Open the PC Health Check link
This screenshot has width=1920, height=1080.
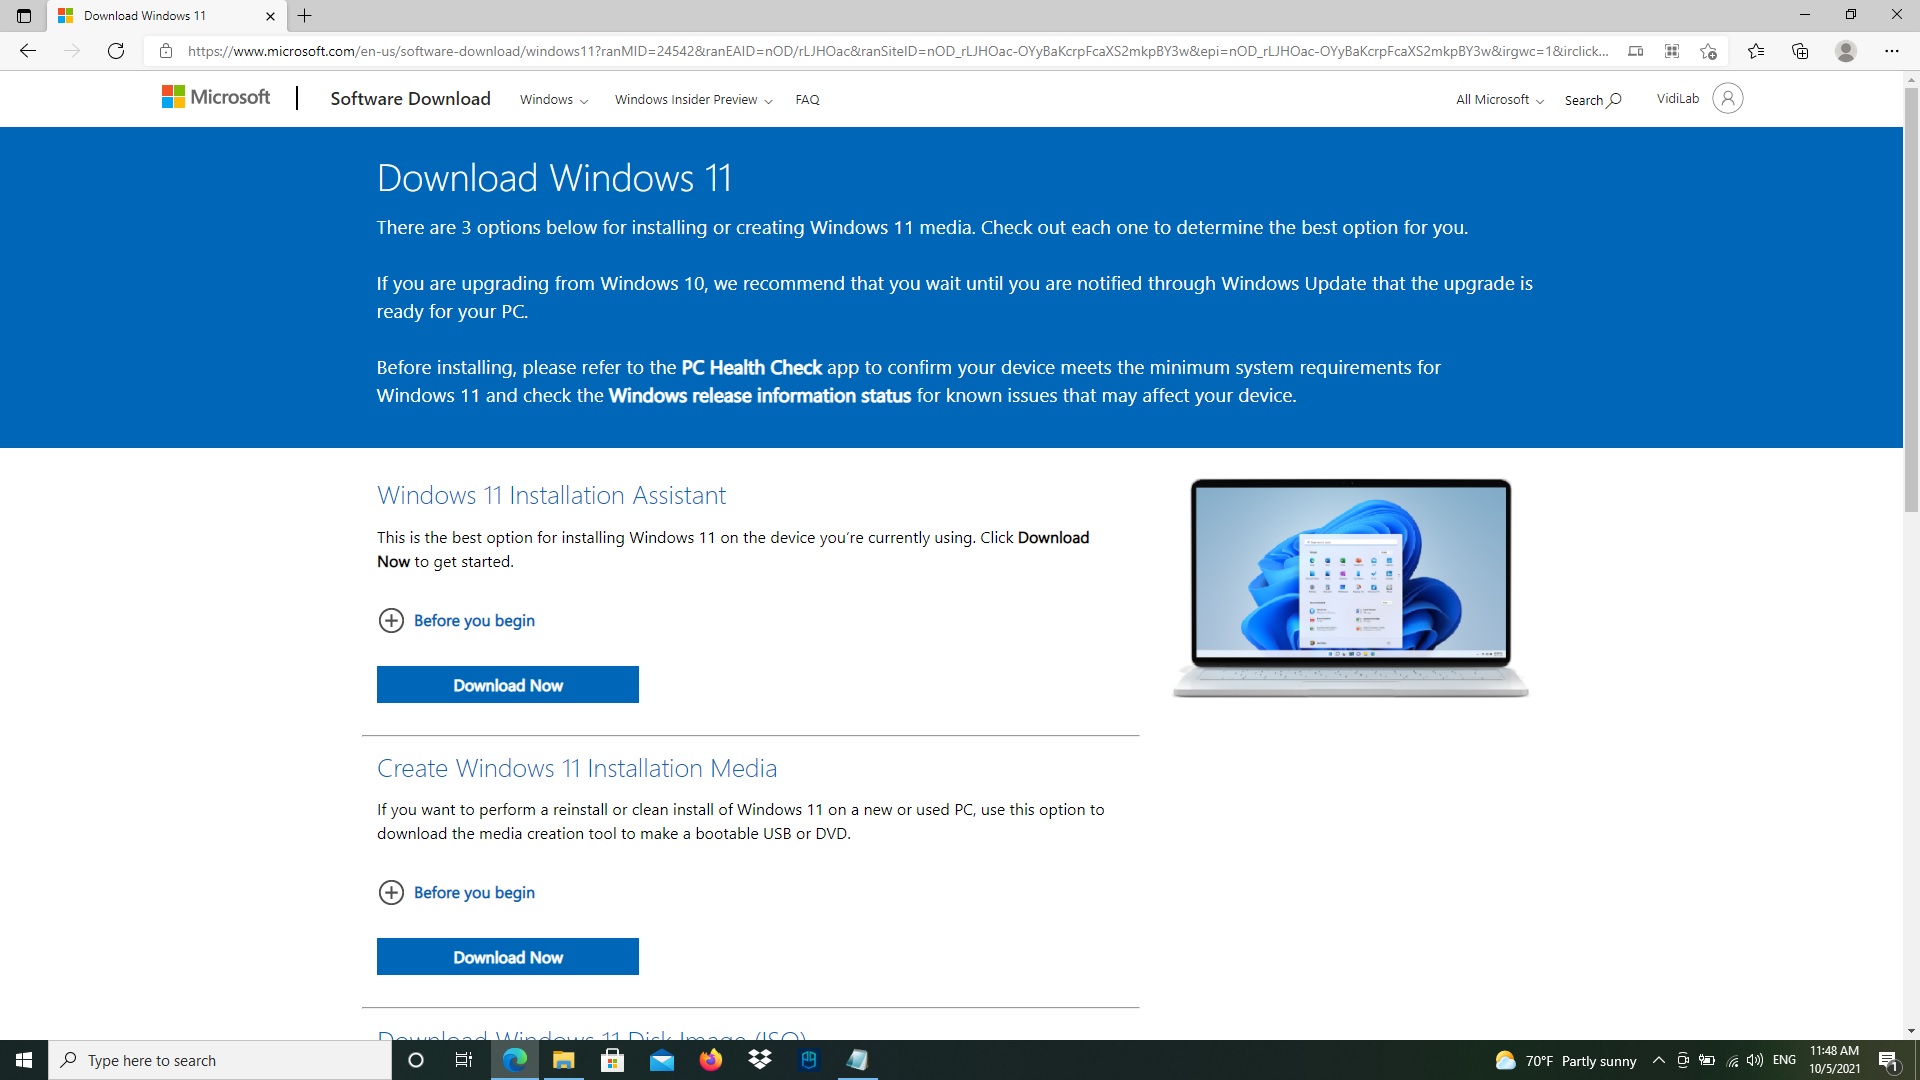[x=751, y=367]
